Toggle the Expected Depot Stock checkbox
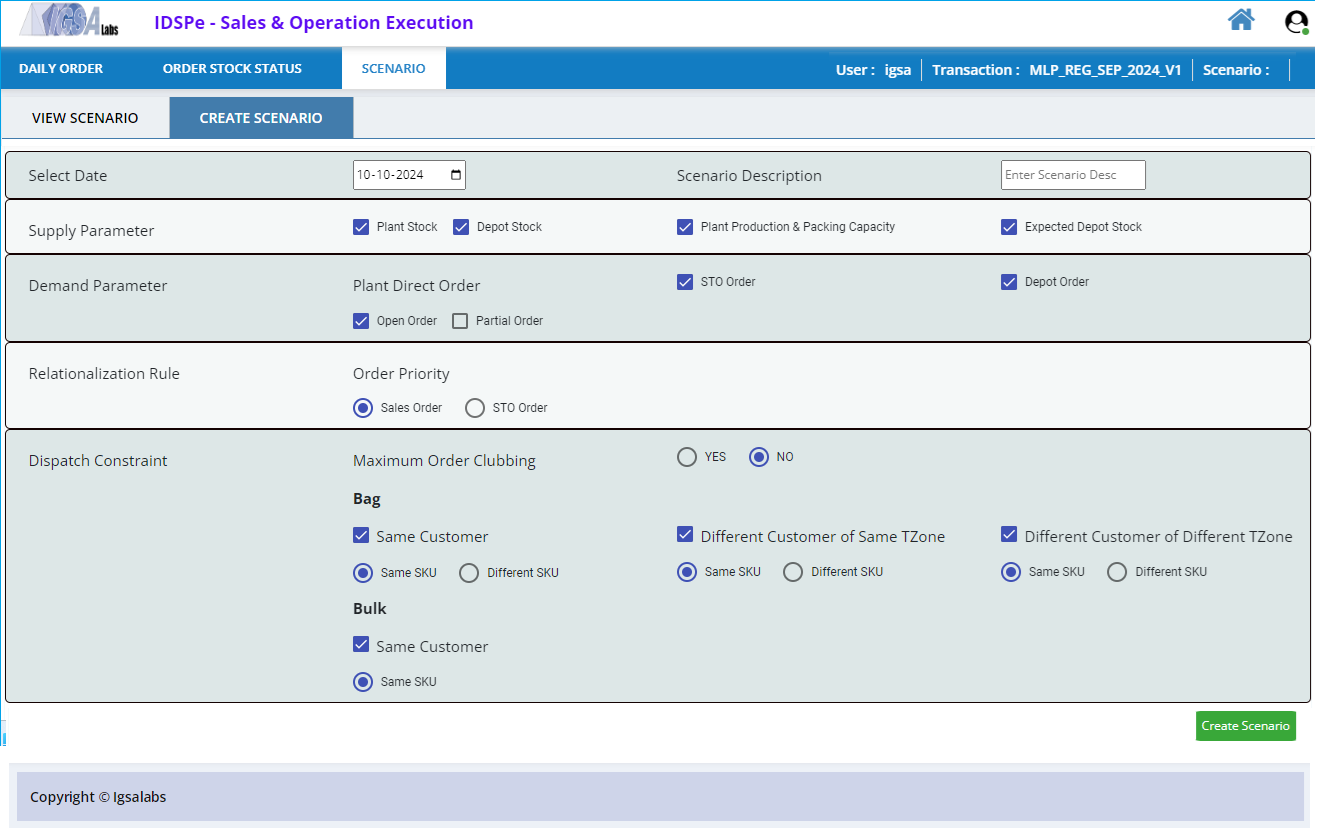This screenshot has height=837, width=1333. pyautogui.click(x=1009, y=227)
